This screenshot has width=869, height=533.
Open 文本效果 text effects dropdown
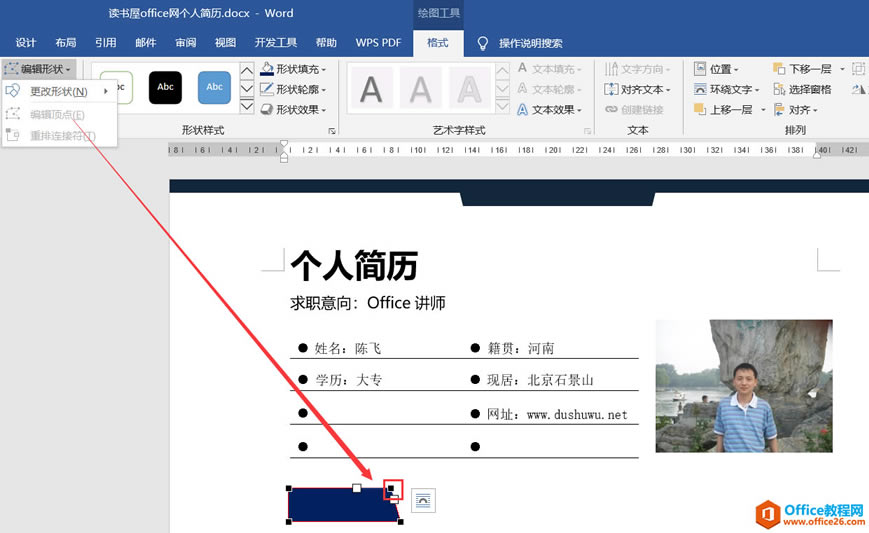point(550,110)
